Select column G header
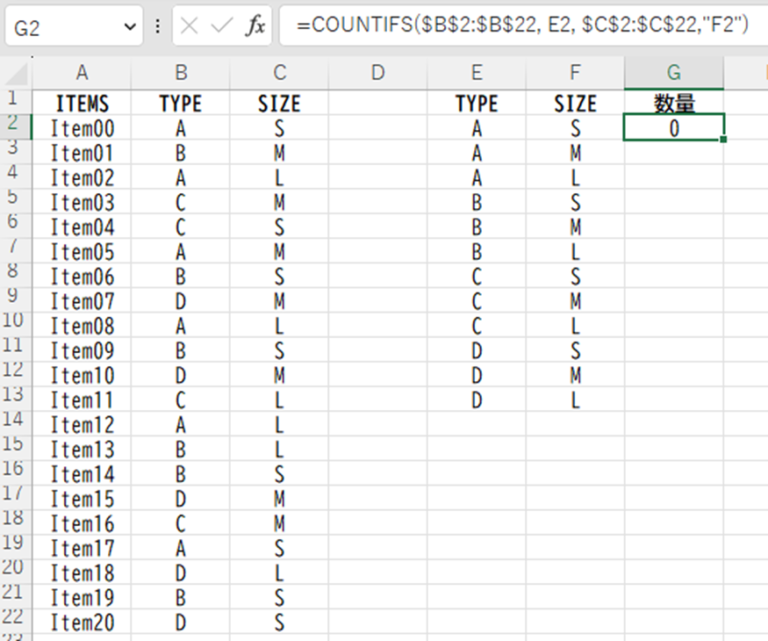The height and width of the screenshot is (641, 768). pyautogui.click(x=674, y=72)
